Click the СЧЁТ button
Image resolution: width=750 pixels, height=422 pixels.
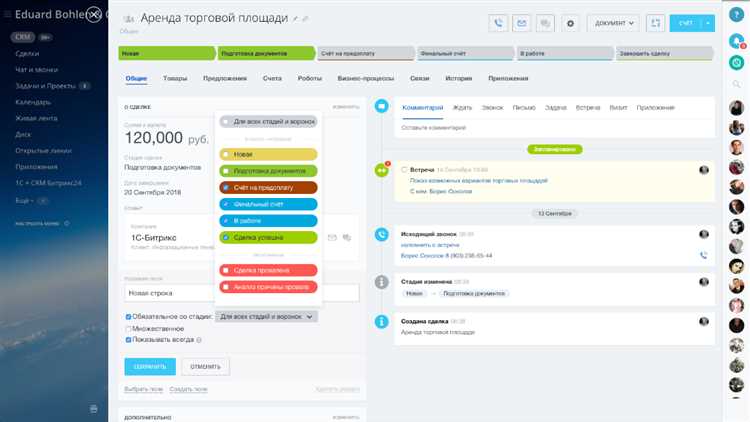685,23
